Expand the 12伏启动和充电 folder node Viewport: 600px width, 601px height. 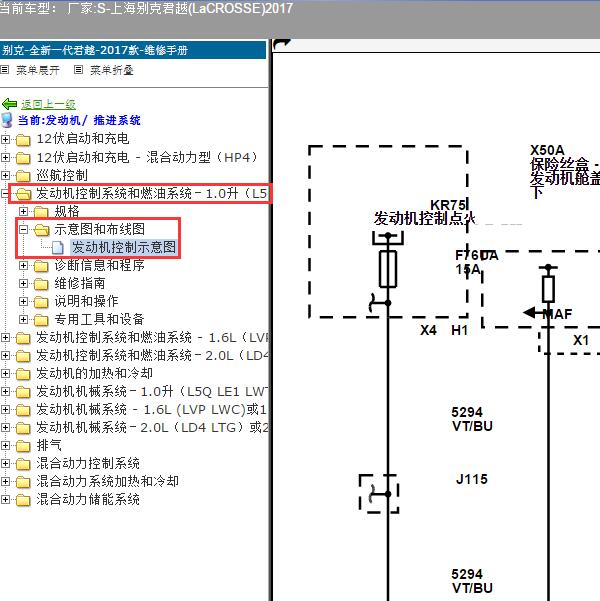coord(5,139)
